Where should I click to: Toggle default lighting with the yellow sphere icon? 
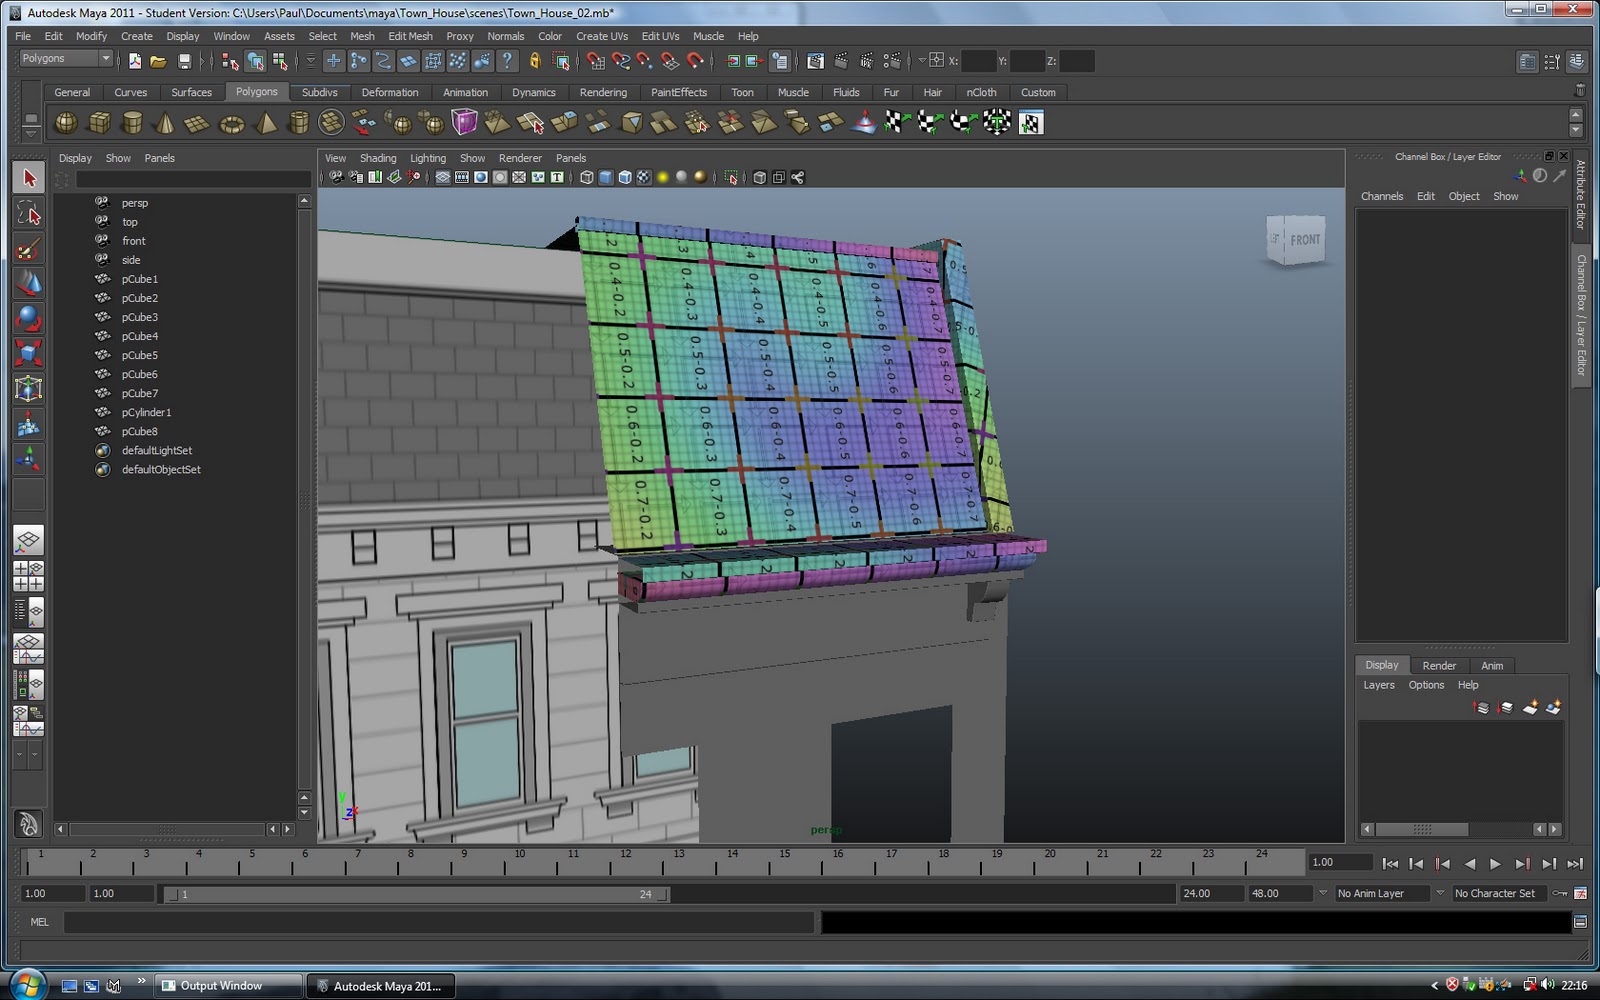663,177
